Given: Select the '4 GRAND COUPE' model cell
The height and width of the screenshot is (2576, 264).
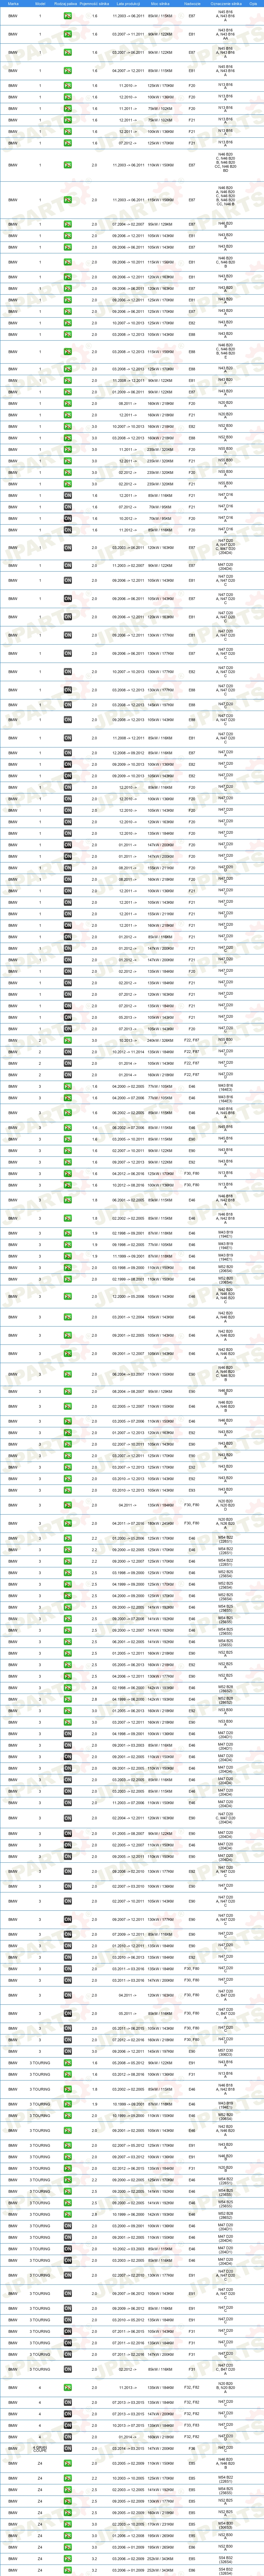Looking at the screenshot, I should (40, 2449).
